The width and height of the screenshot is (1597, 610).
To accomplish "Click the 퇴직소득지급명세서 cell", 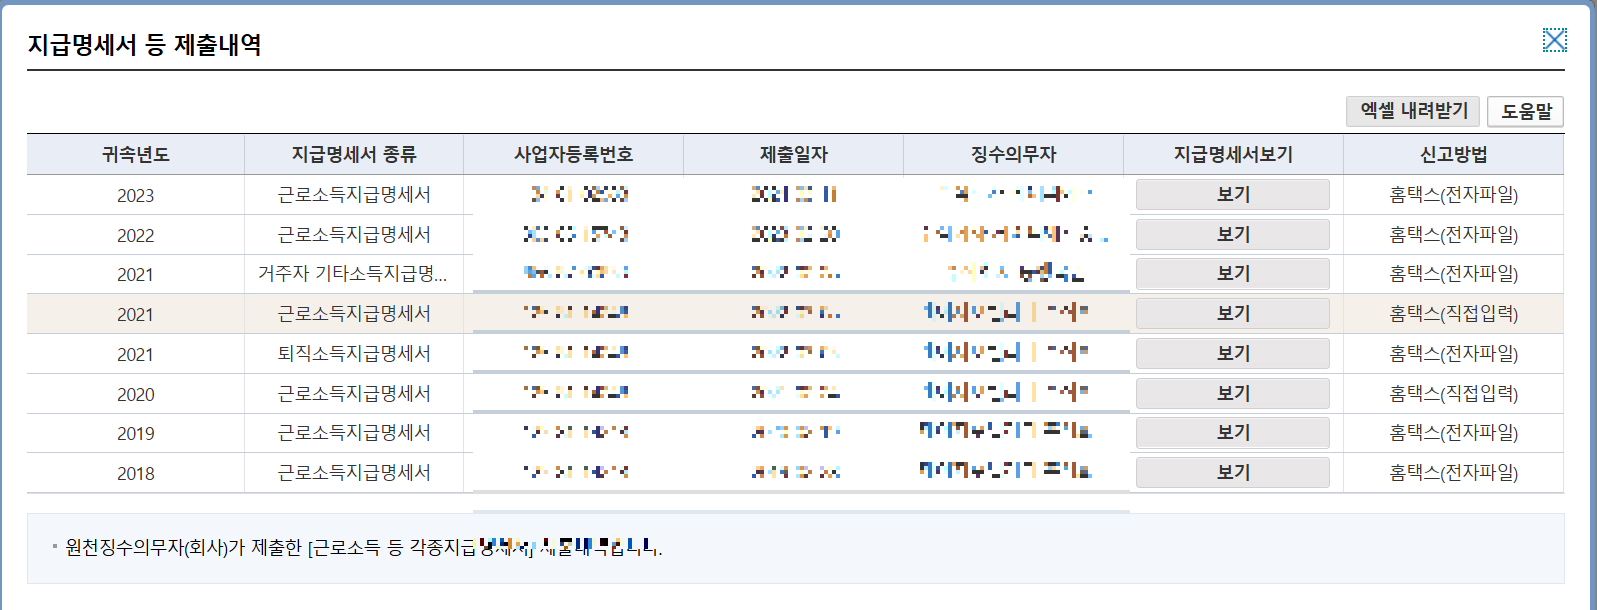I will click(354, 353).
